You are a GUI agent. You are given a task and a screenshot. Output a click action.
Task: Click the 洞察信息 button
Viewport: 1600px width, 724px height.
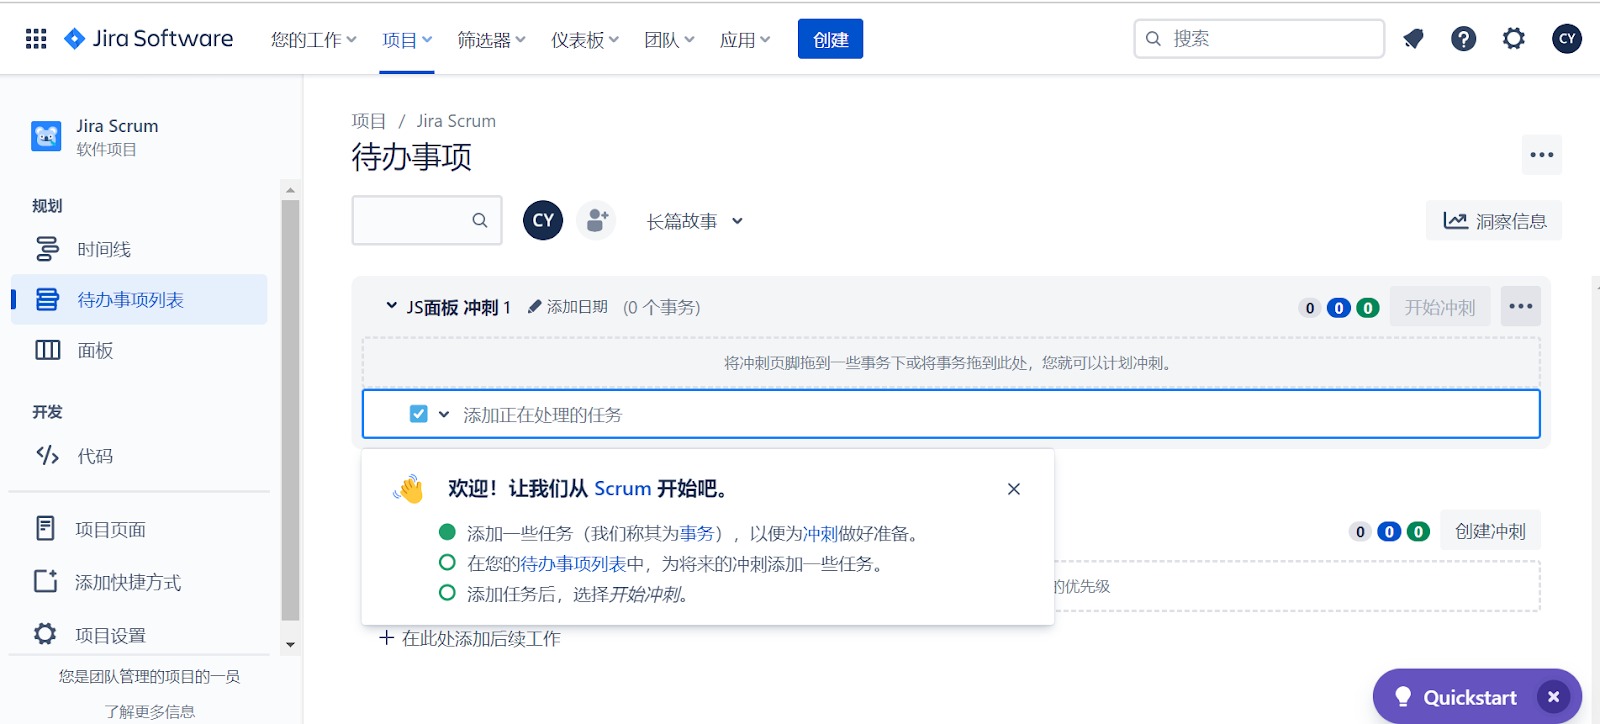pyautogui.click(x=1494, y=221)
